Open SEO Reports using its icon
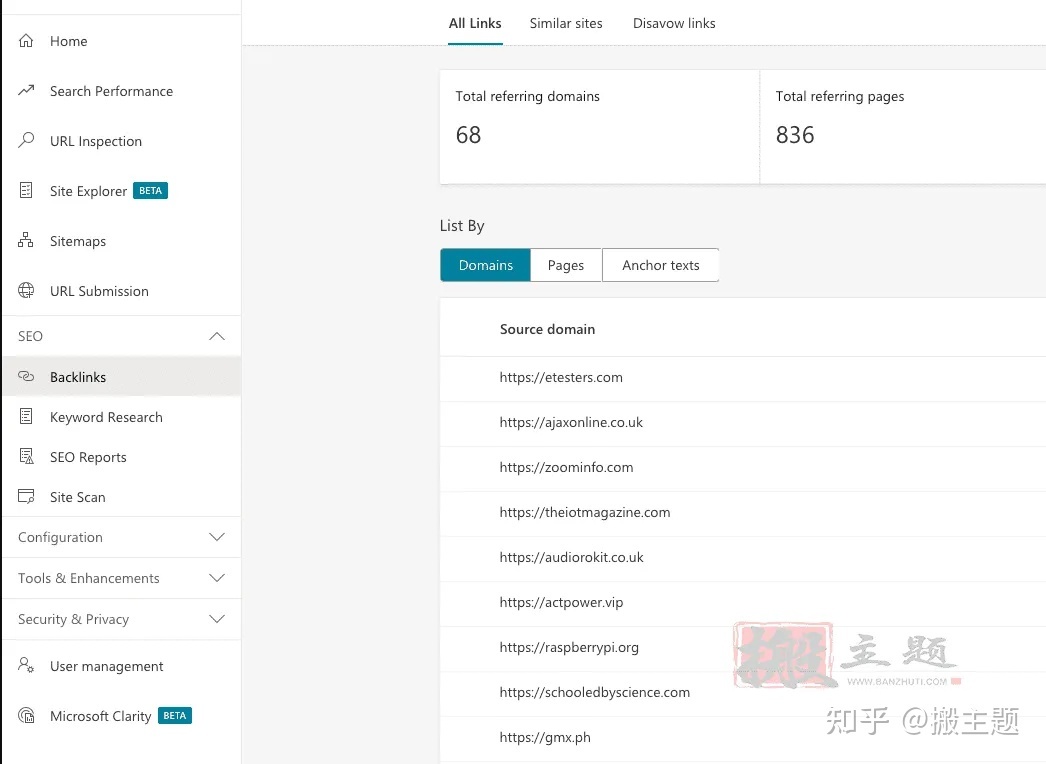1046x764 pixels. (27, 457)
